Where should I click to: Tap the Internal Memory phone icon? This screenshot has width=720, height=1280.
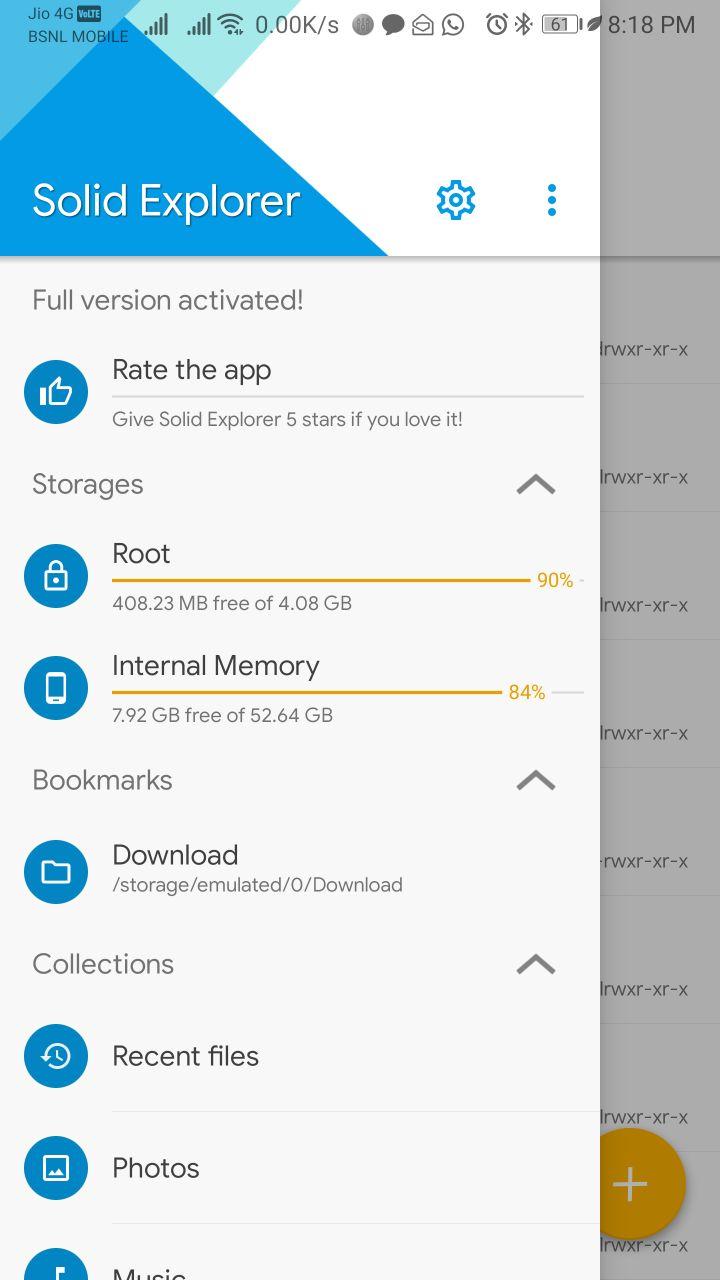pos(56,687)
